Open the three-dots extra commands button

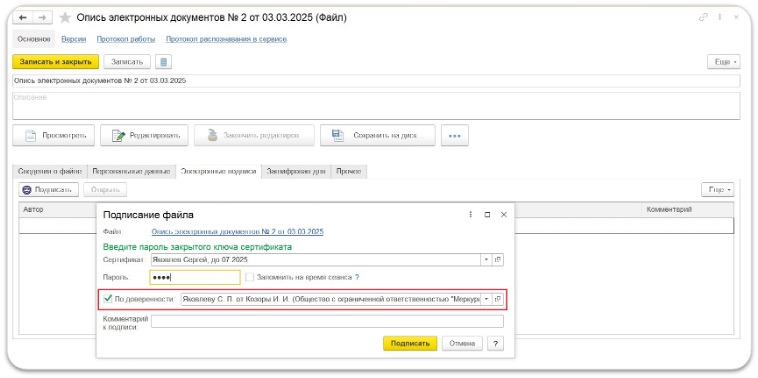tap(454, 136)
